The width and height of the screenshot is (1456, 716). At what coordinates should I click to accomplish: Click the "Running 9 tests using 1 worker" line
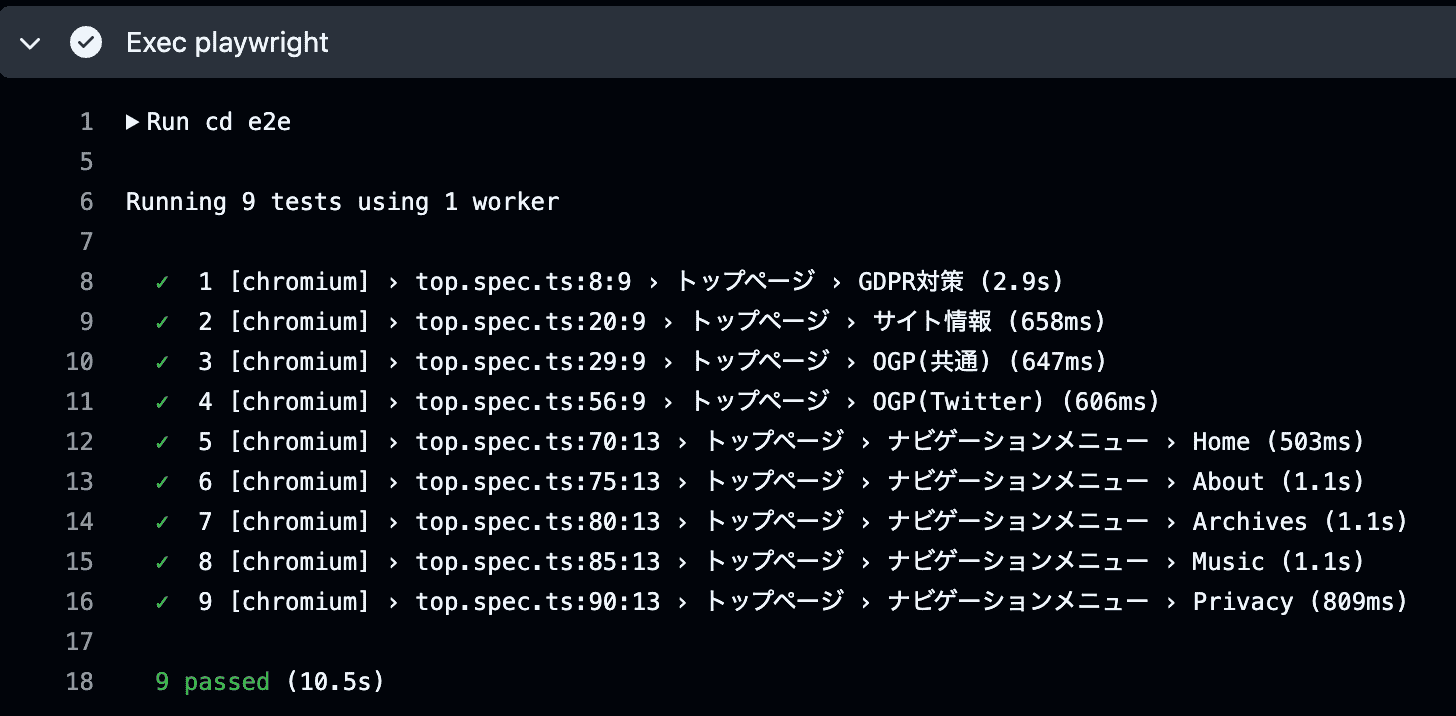tap(342, 202)
